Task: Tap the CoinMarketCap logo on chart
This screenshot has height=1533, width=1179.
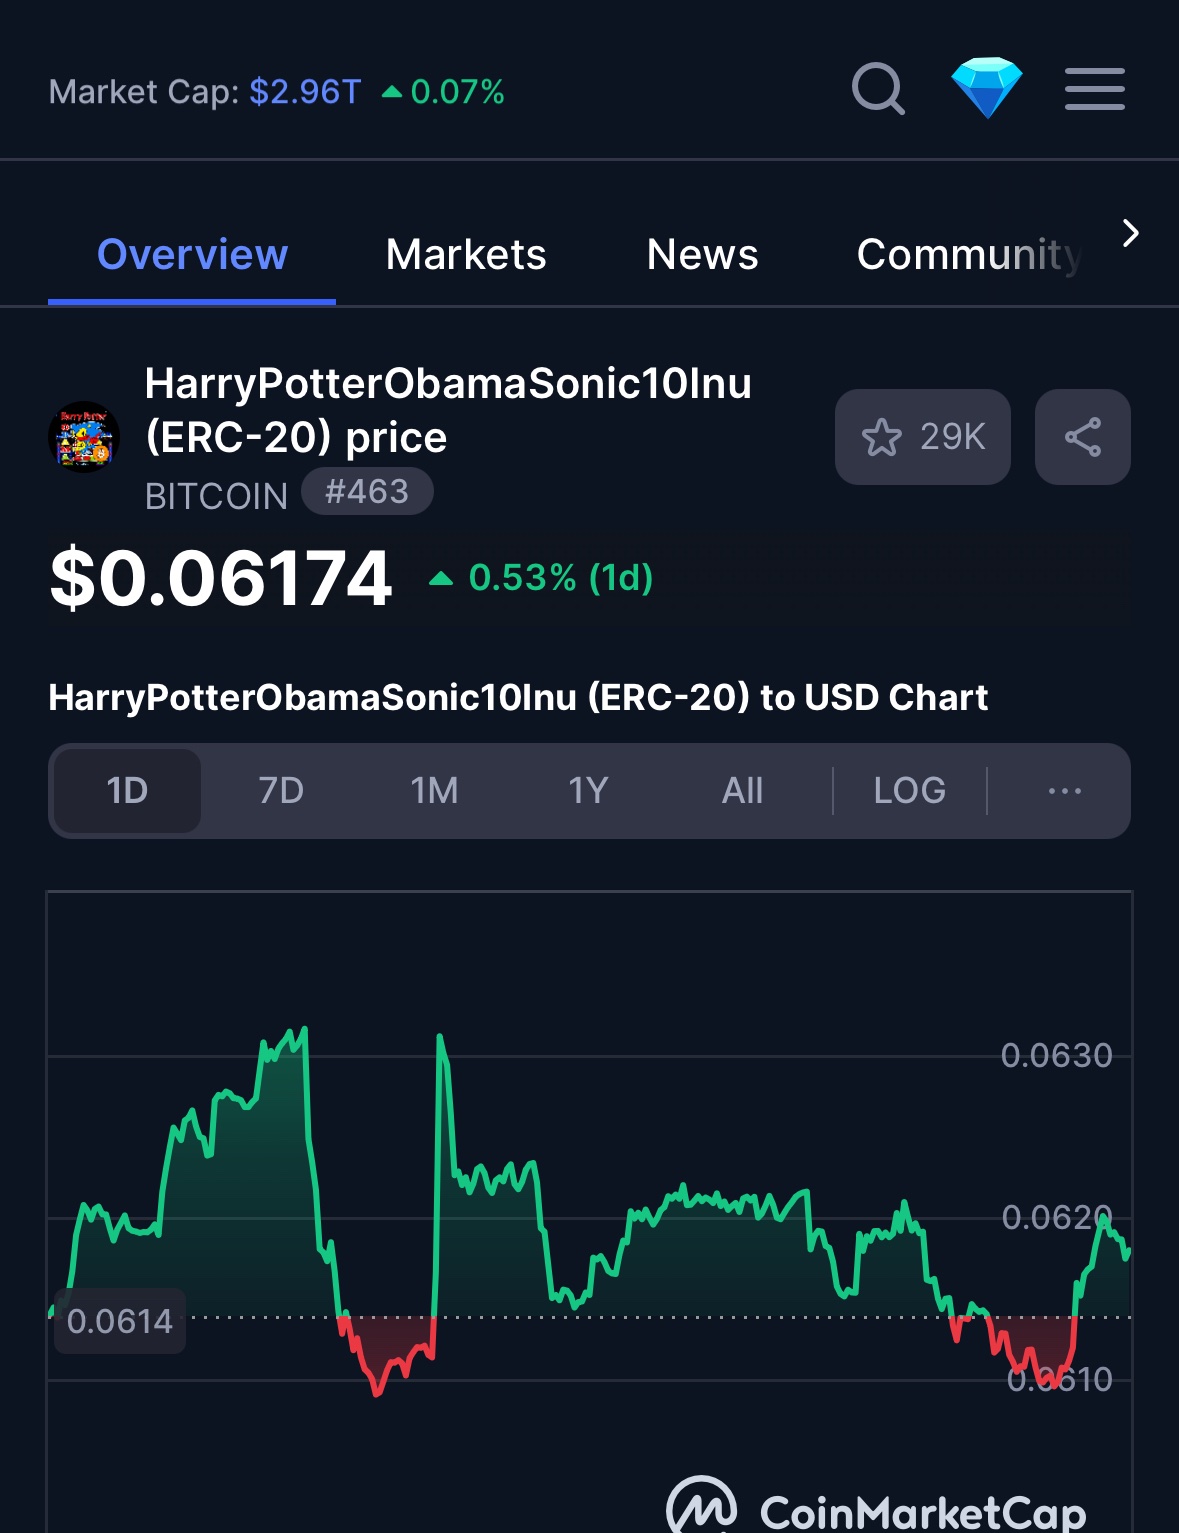Action: point(877,1508)
